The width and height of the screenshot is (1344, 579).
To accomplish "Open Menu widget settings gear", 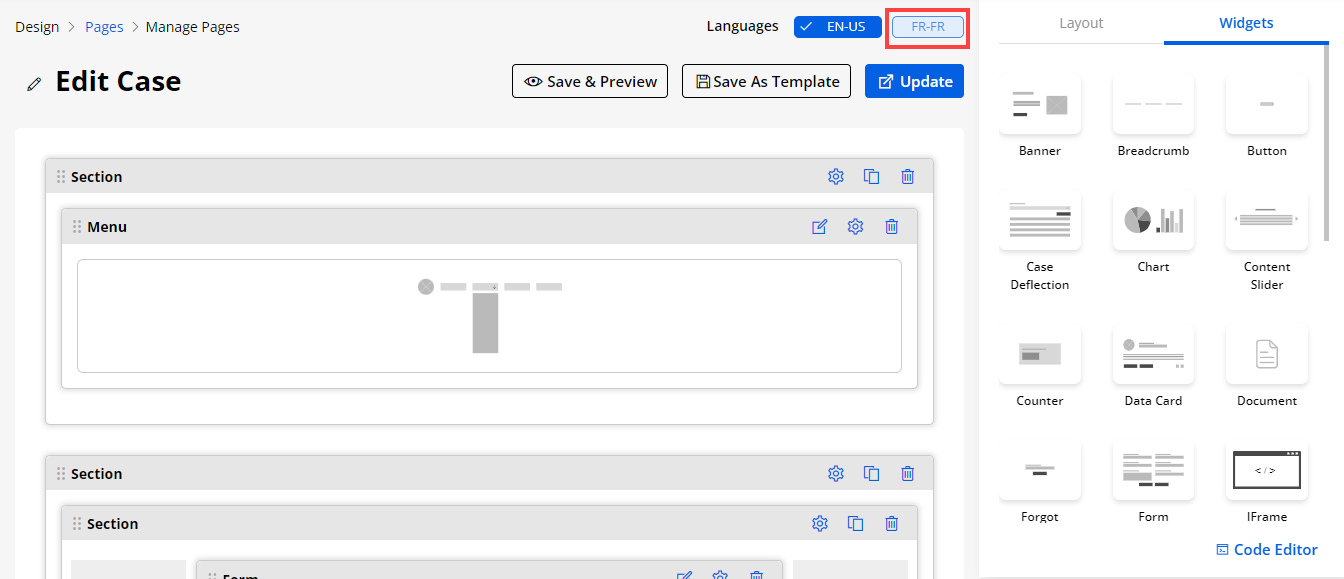I will click(855, 227).
